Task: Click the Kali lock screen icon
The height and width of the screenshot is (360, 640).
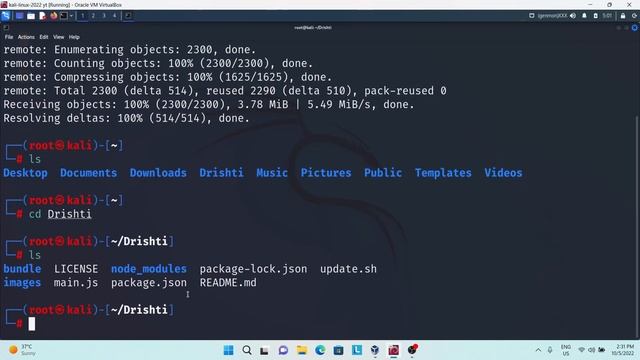Action: click(623, 16)
